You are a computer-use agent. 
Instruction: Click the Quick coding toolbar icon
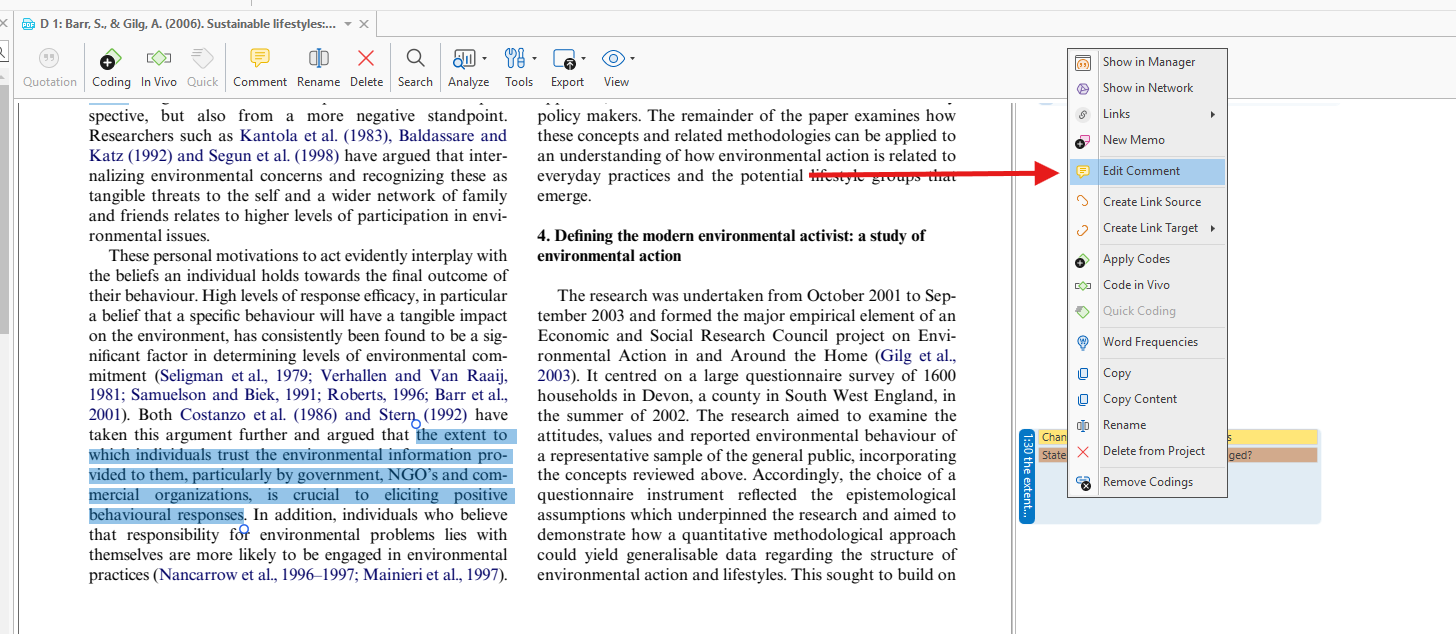[x=202, y=59]
